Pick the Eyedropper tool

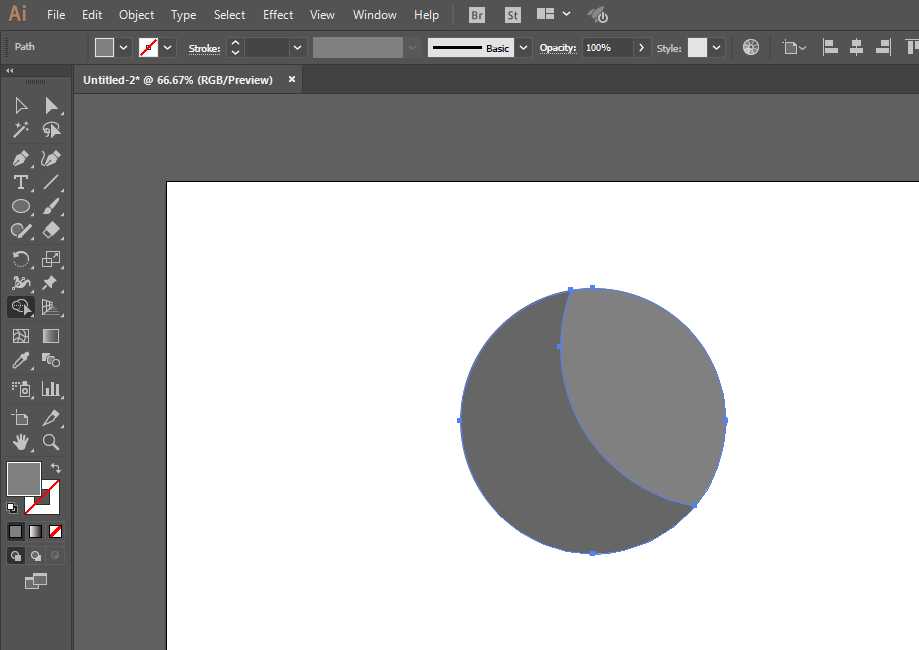click(x=20, y=361)
